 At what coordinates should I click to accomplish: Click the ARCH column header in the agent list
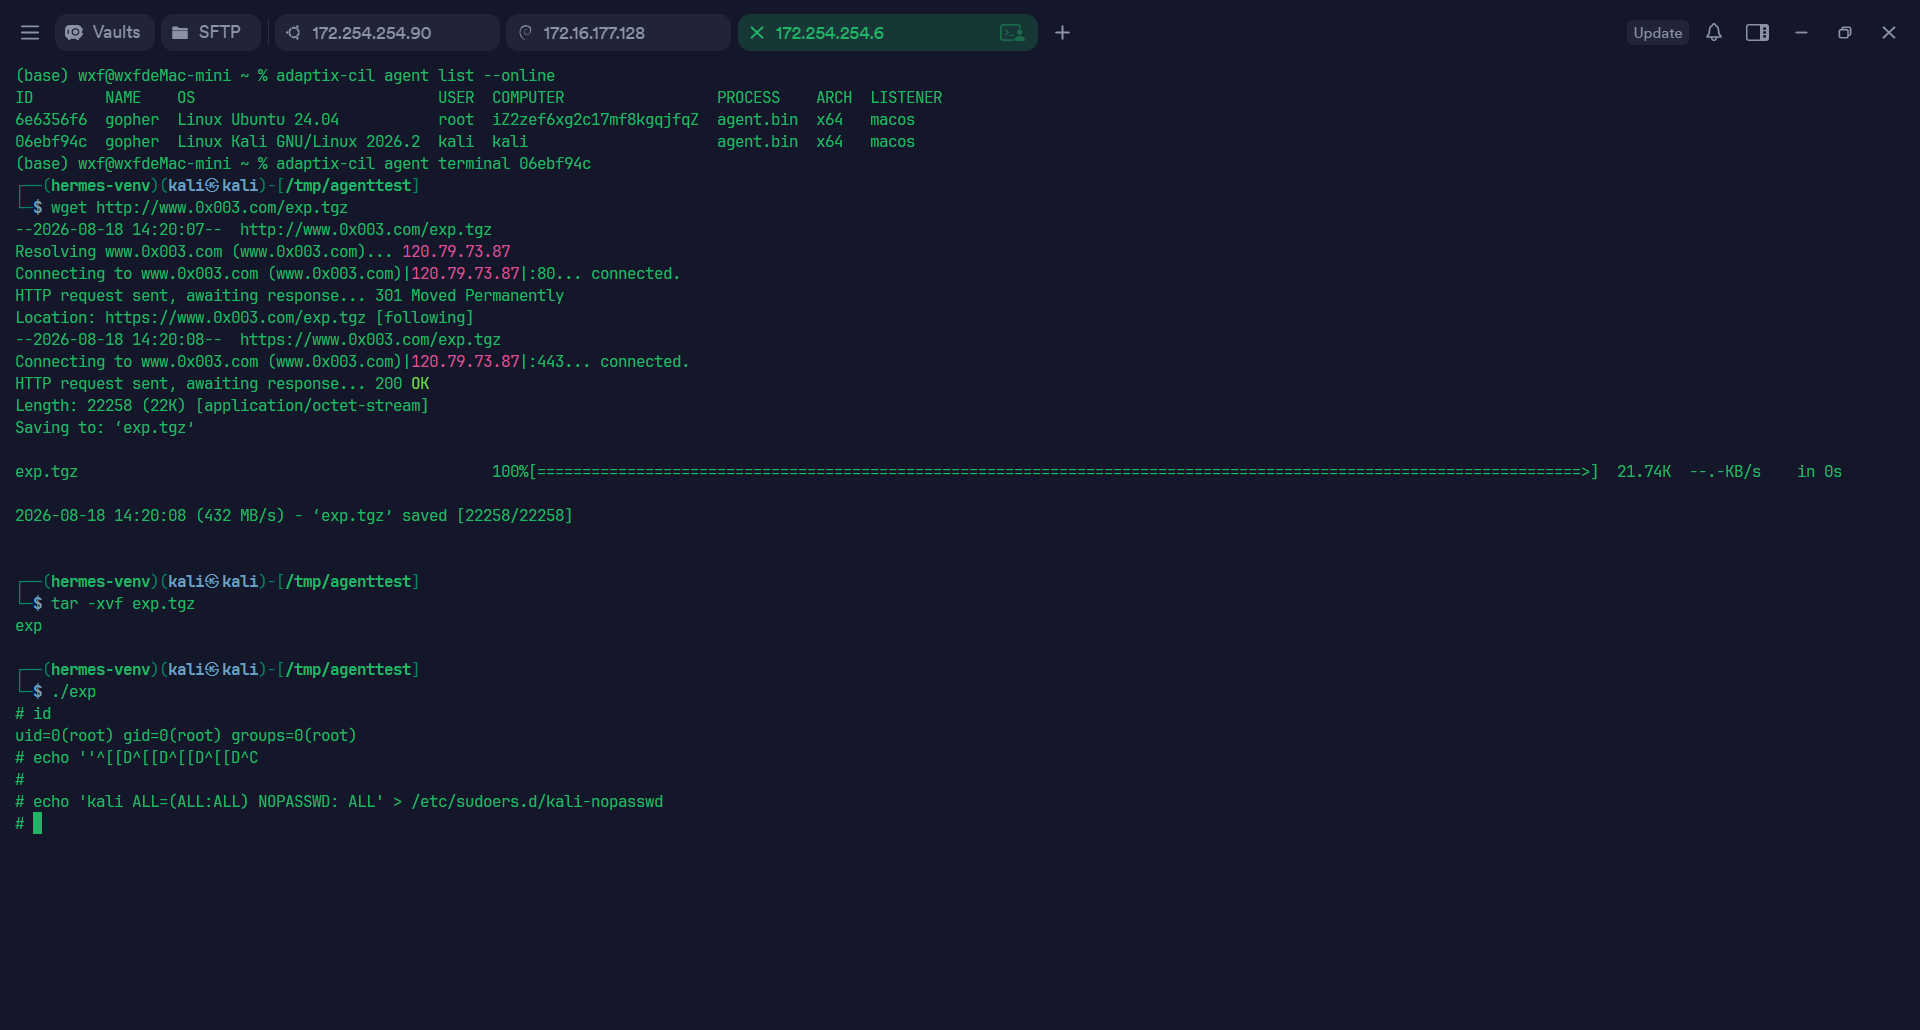point(834,98)
